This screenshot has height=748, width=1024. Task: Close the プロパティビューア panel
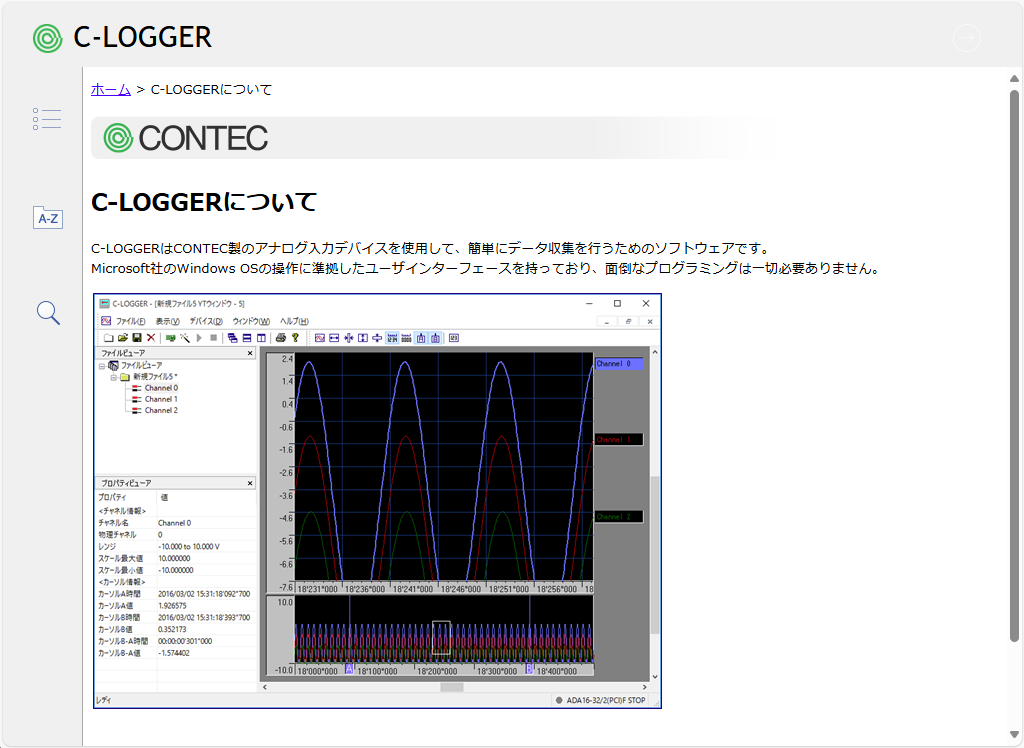pos(250,483)
